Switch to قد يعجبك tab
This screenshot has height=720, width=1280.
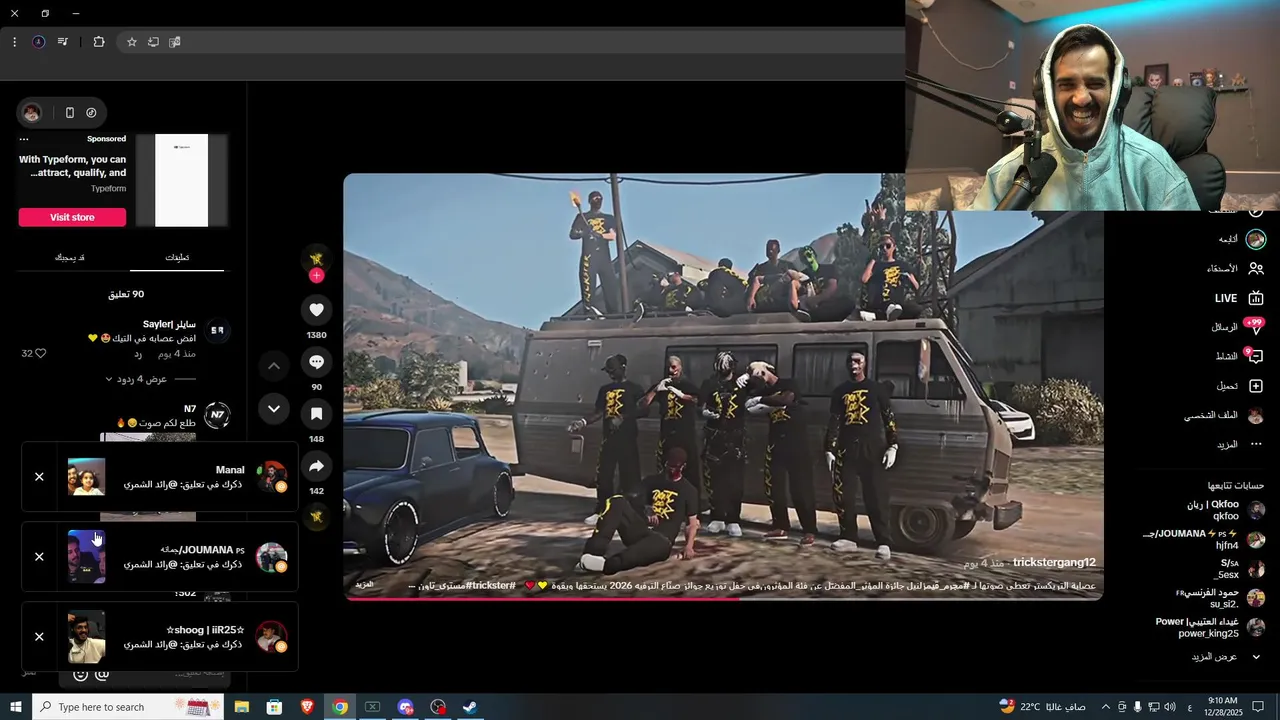[70, 257]
